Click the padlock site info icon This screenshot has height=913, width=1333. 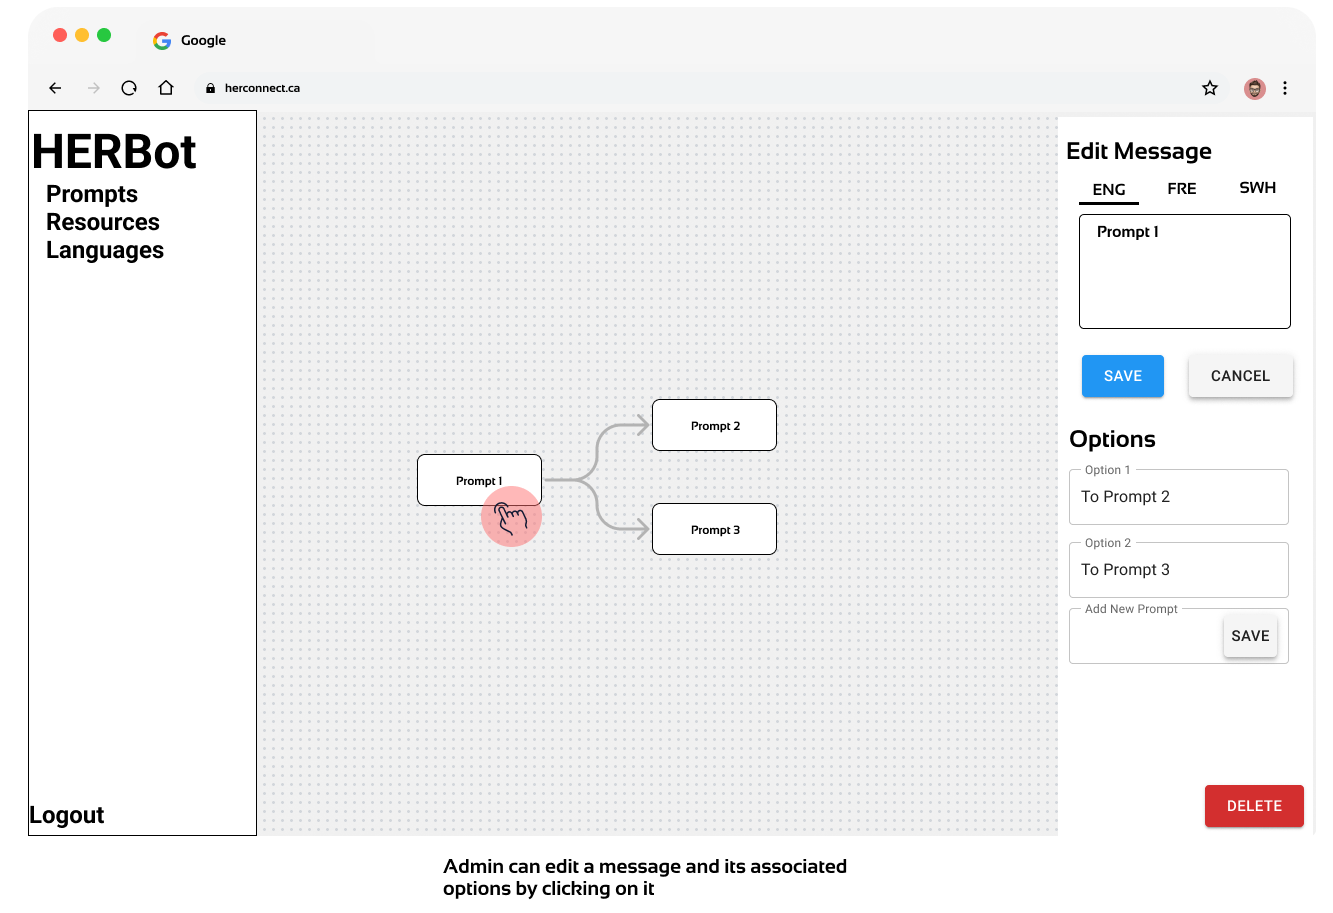point(210,88)
